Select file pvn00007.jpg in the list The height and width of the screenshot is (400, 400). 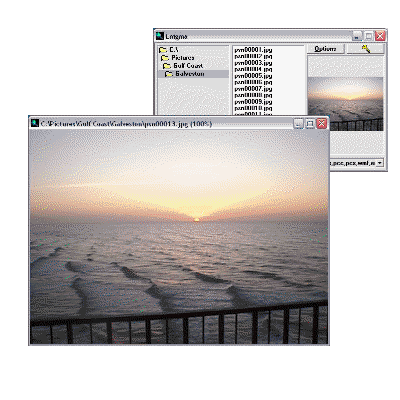[x=253, y=89]
